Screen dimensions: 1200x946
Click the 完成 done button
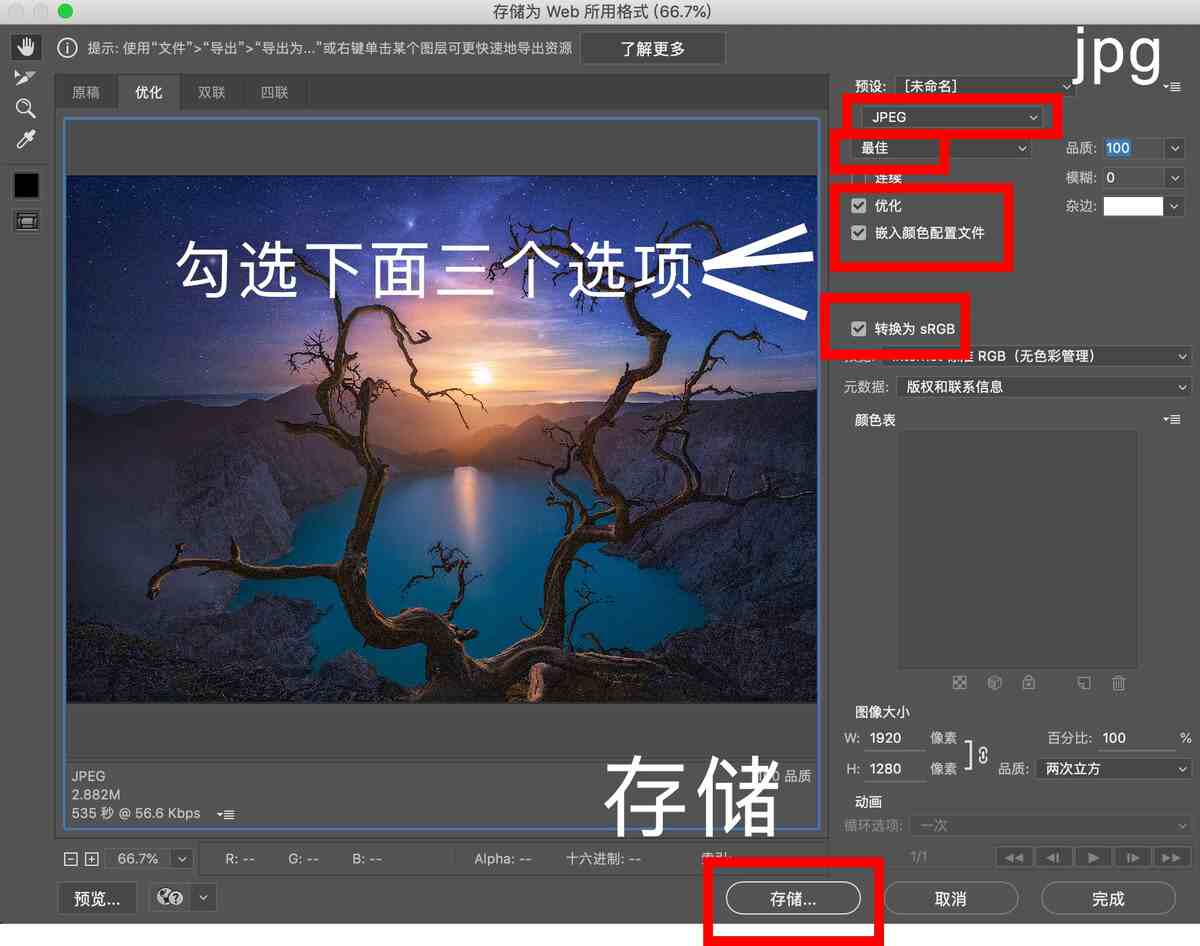pos(1108,898)
